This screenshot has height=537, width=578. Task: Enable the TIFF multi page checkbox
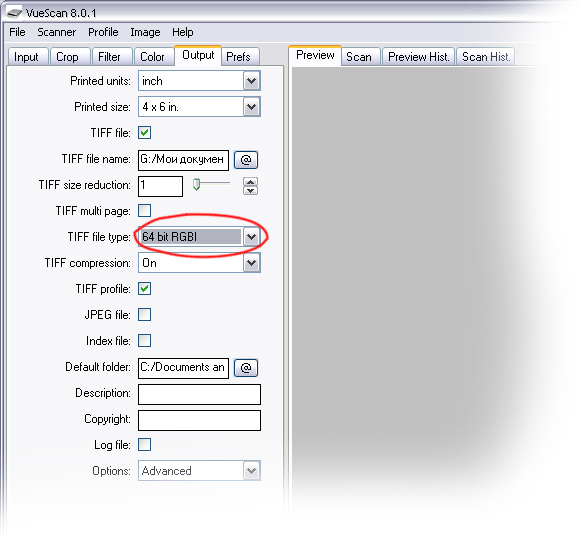click(144, 211)
